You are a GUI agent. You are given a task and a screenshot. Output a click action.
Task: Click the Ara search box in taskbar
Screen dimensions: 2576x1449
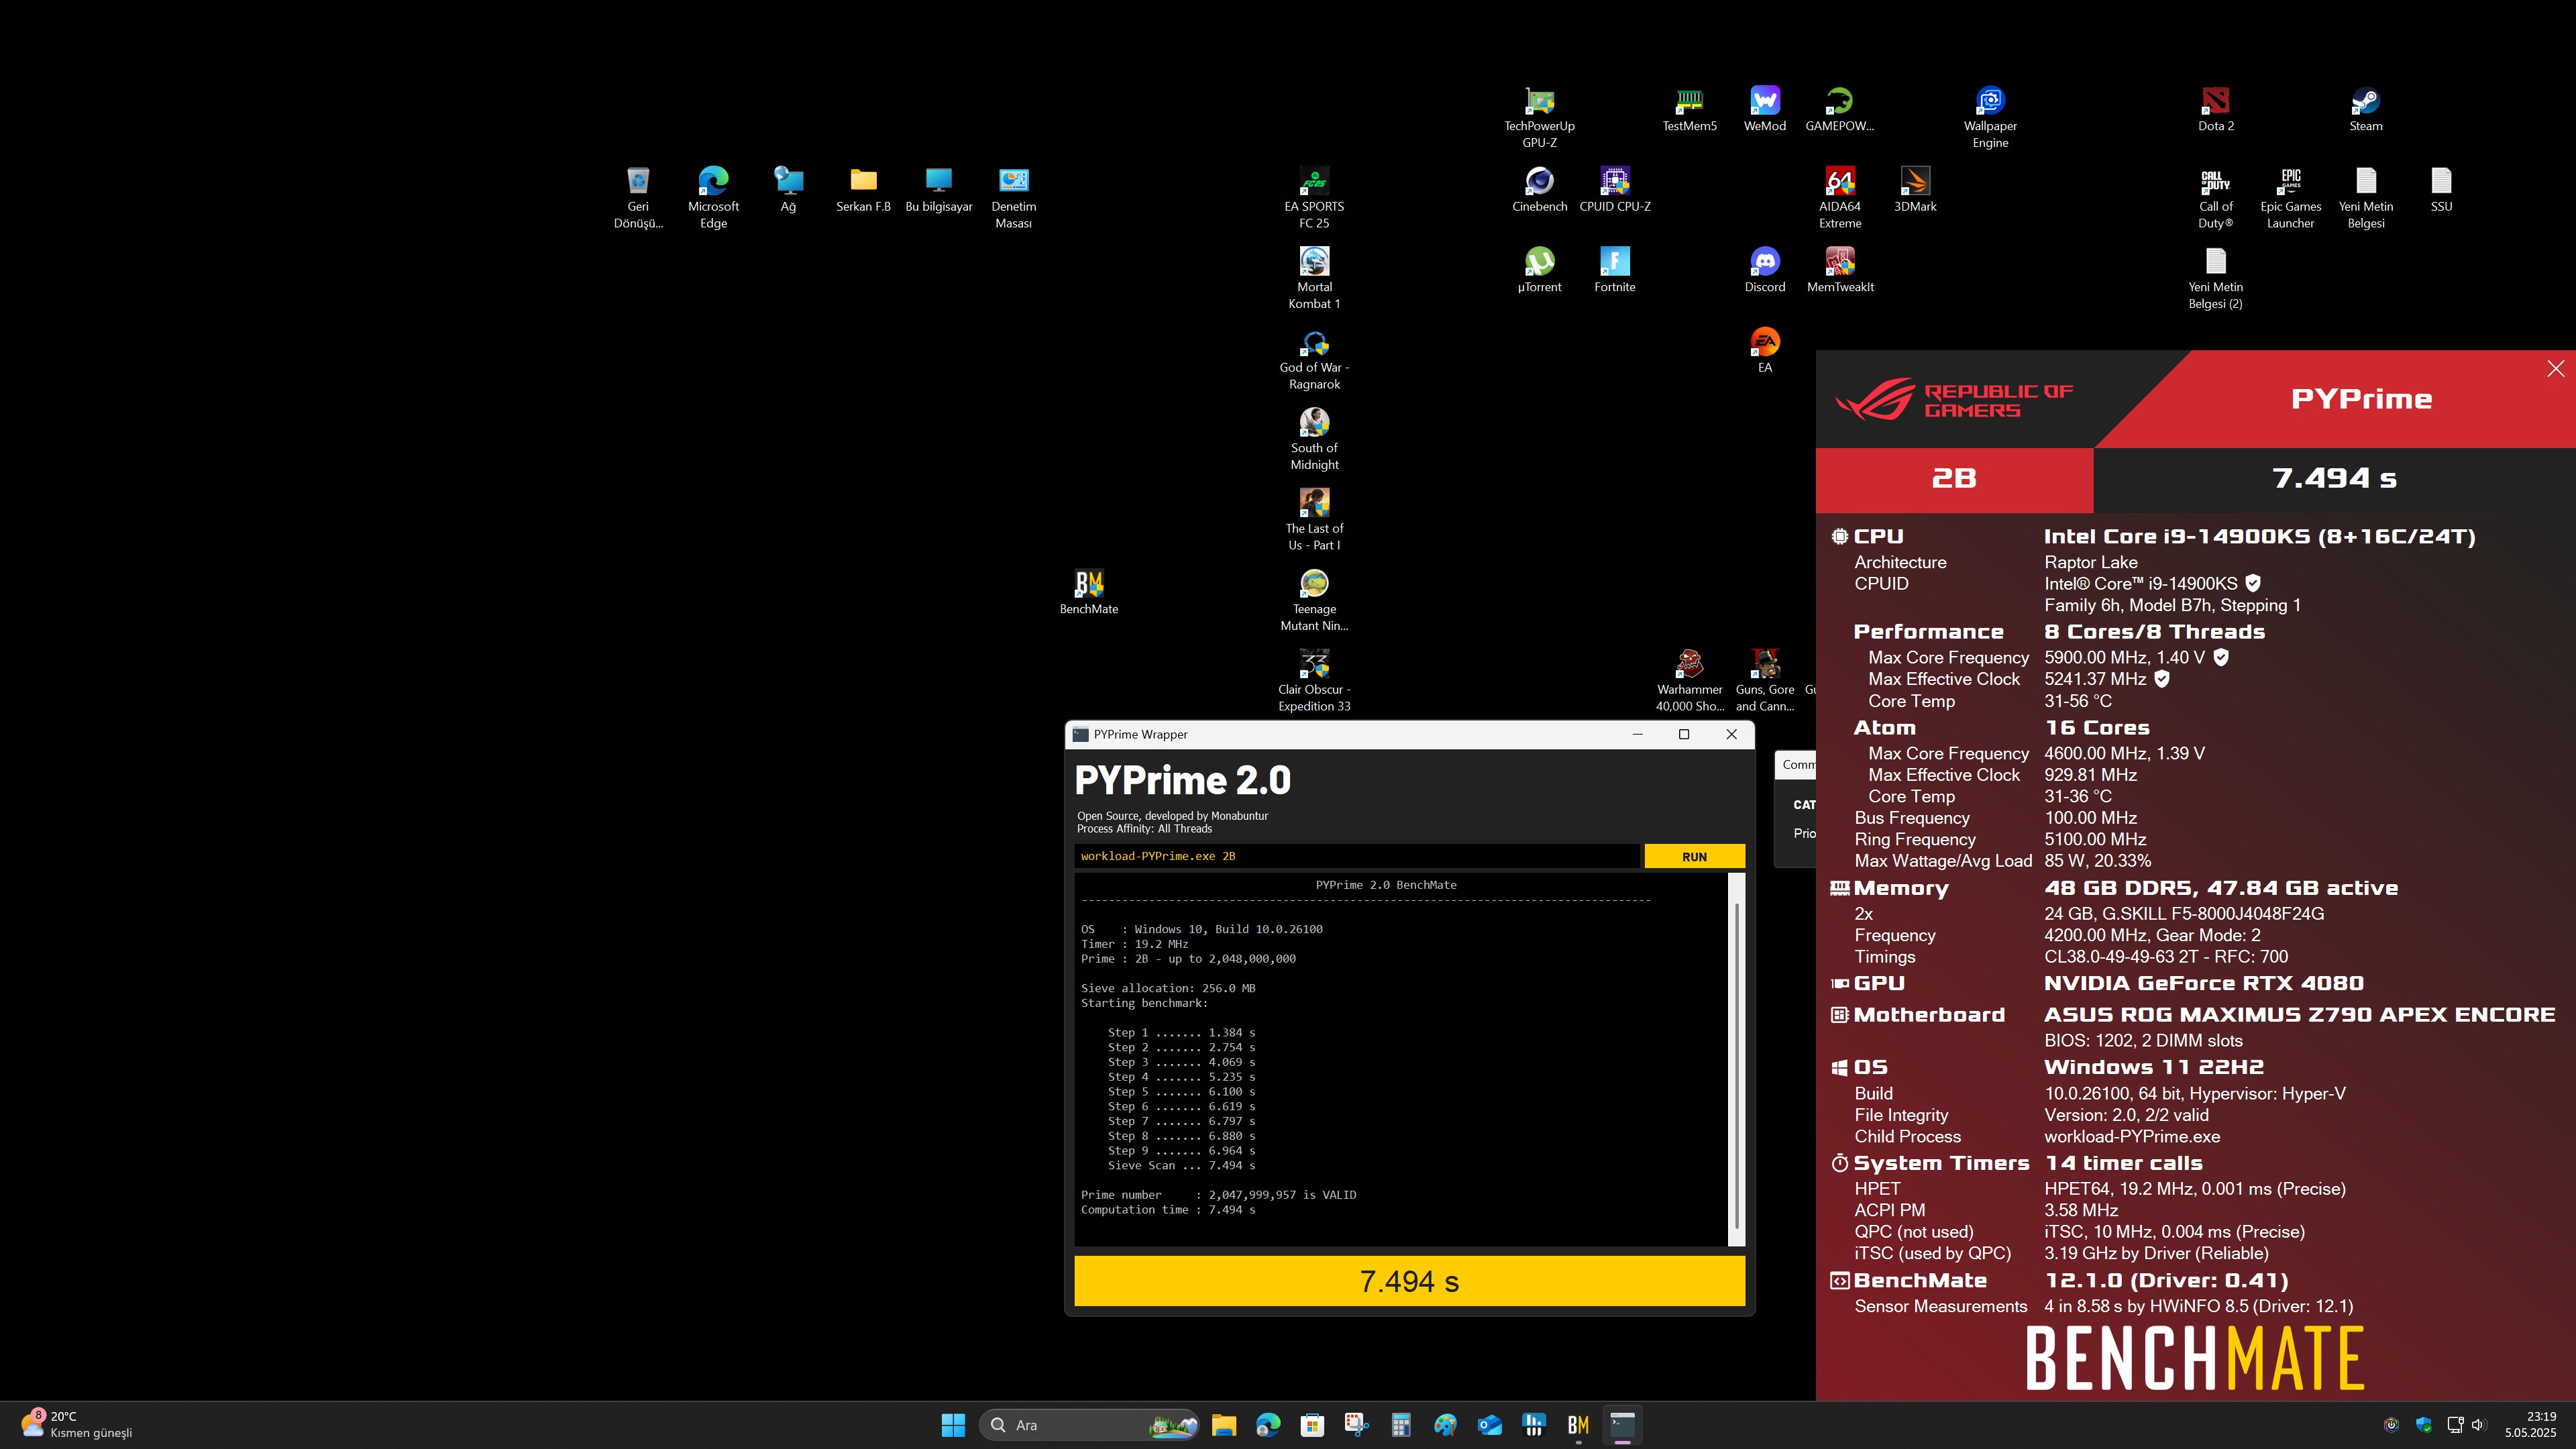[x=1089, y=1425]
